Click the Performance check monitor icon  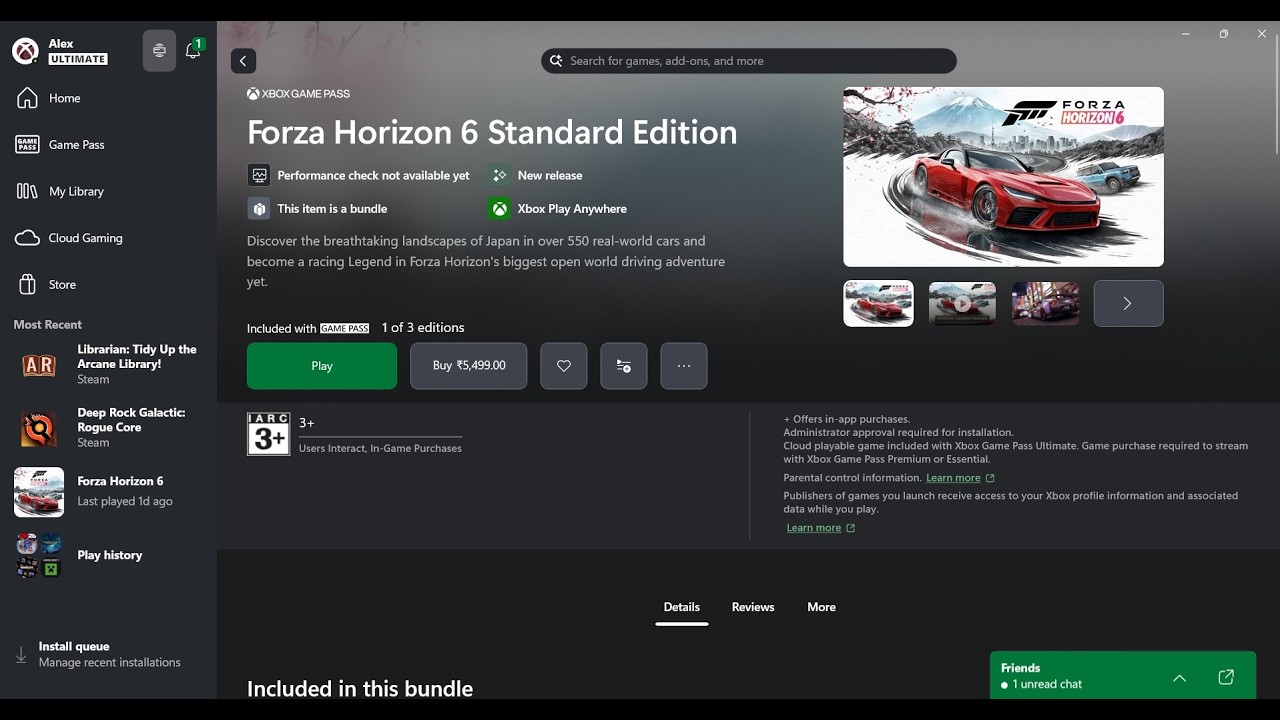click(259, 175)
